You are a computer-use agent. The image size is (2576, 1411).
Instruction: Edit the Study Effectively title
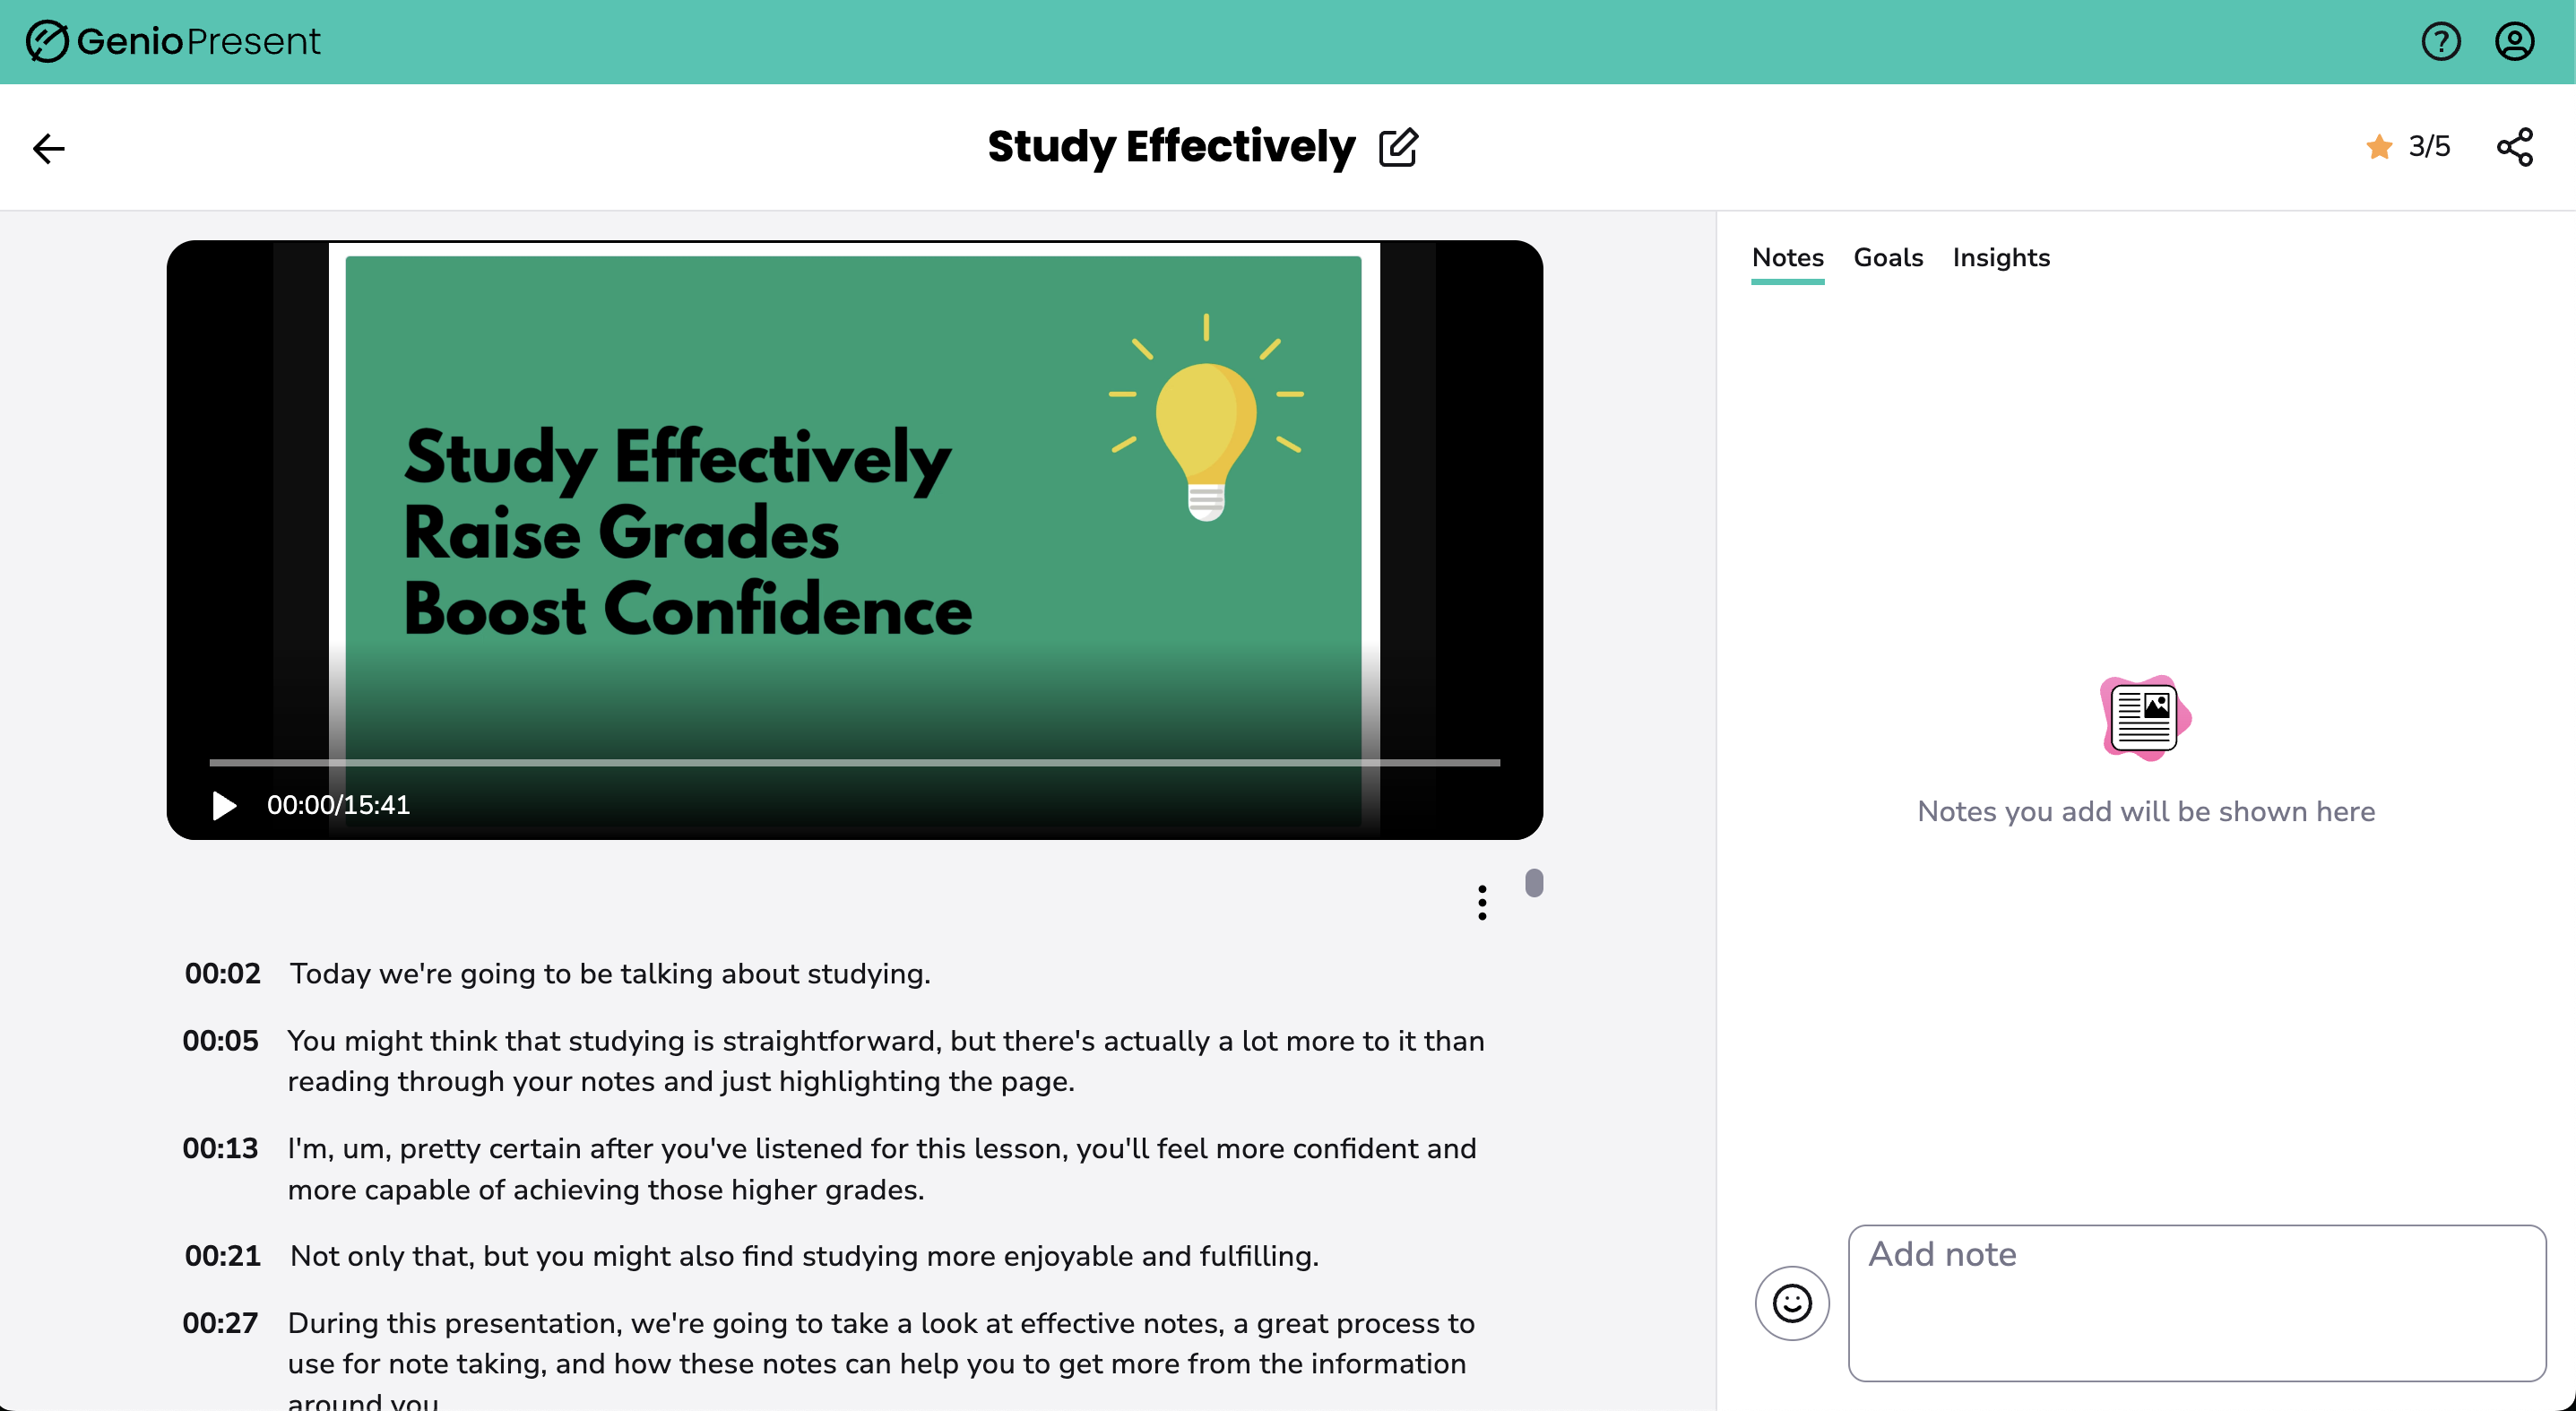(x=1398, y=147)
